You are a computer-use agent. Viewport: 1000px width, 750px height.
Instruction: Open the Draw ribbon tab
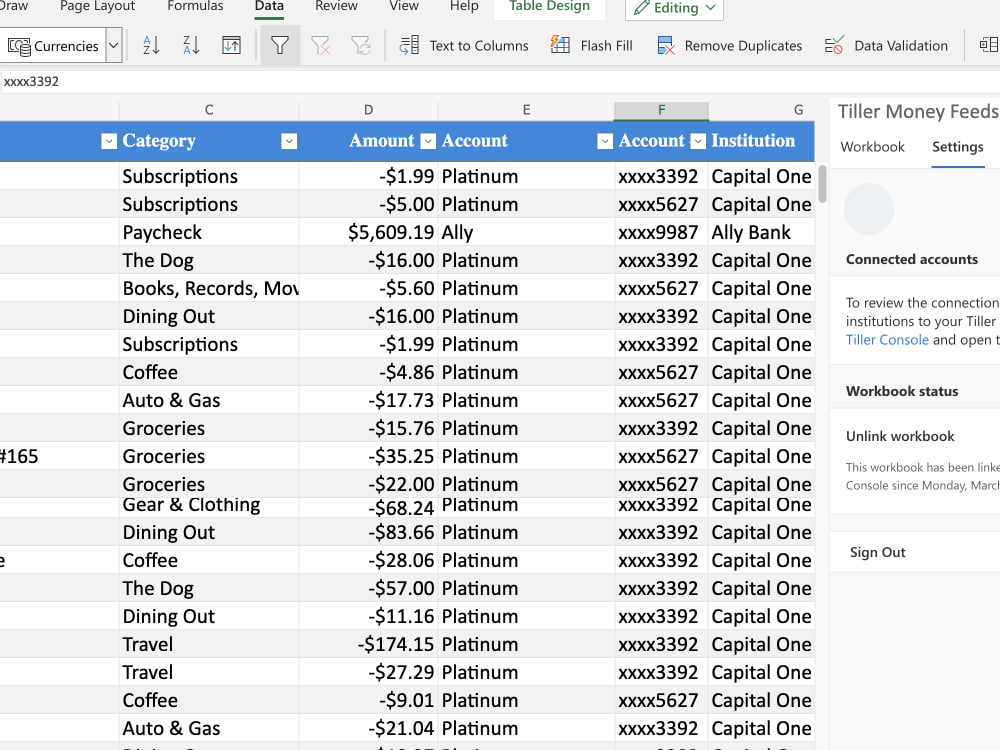[x=14, y=6]
